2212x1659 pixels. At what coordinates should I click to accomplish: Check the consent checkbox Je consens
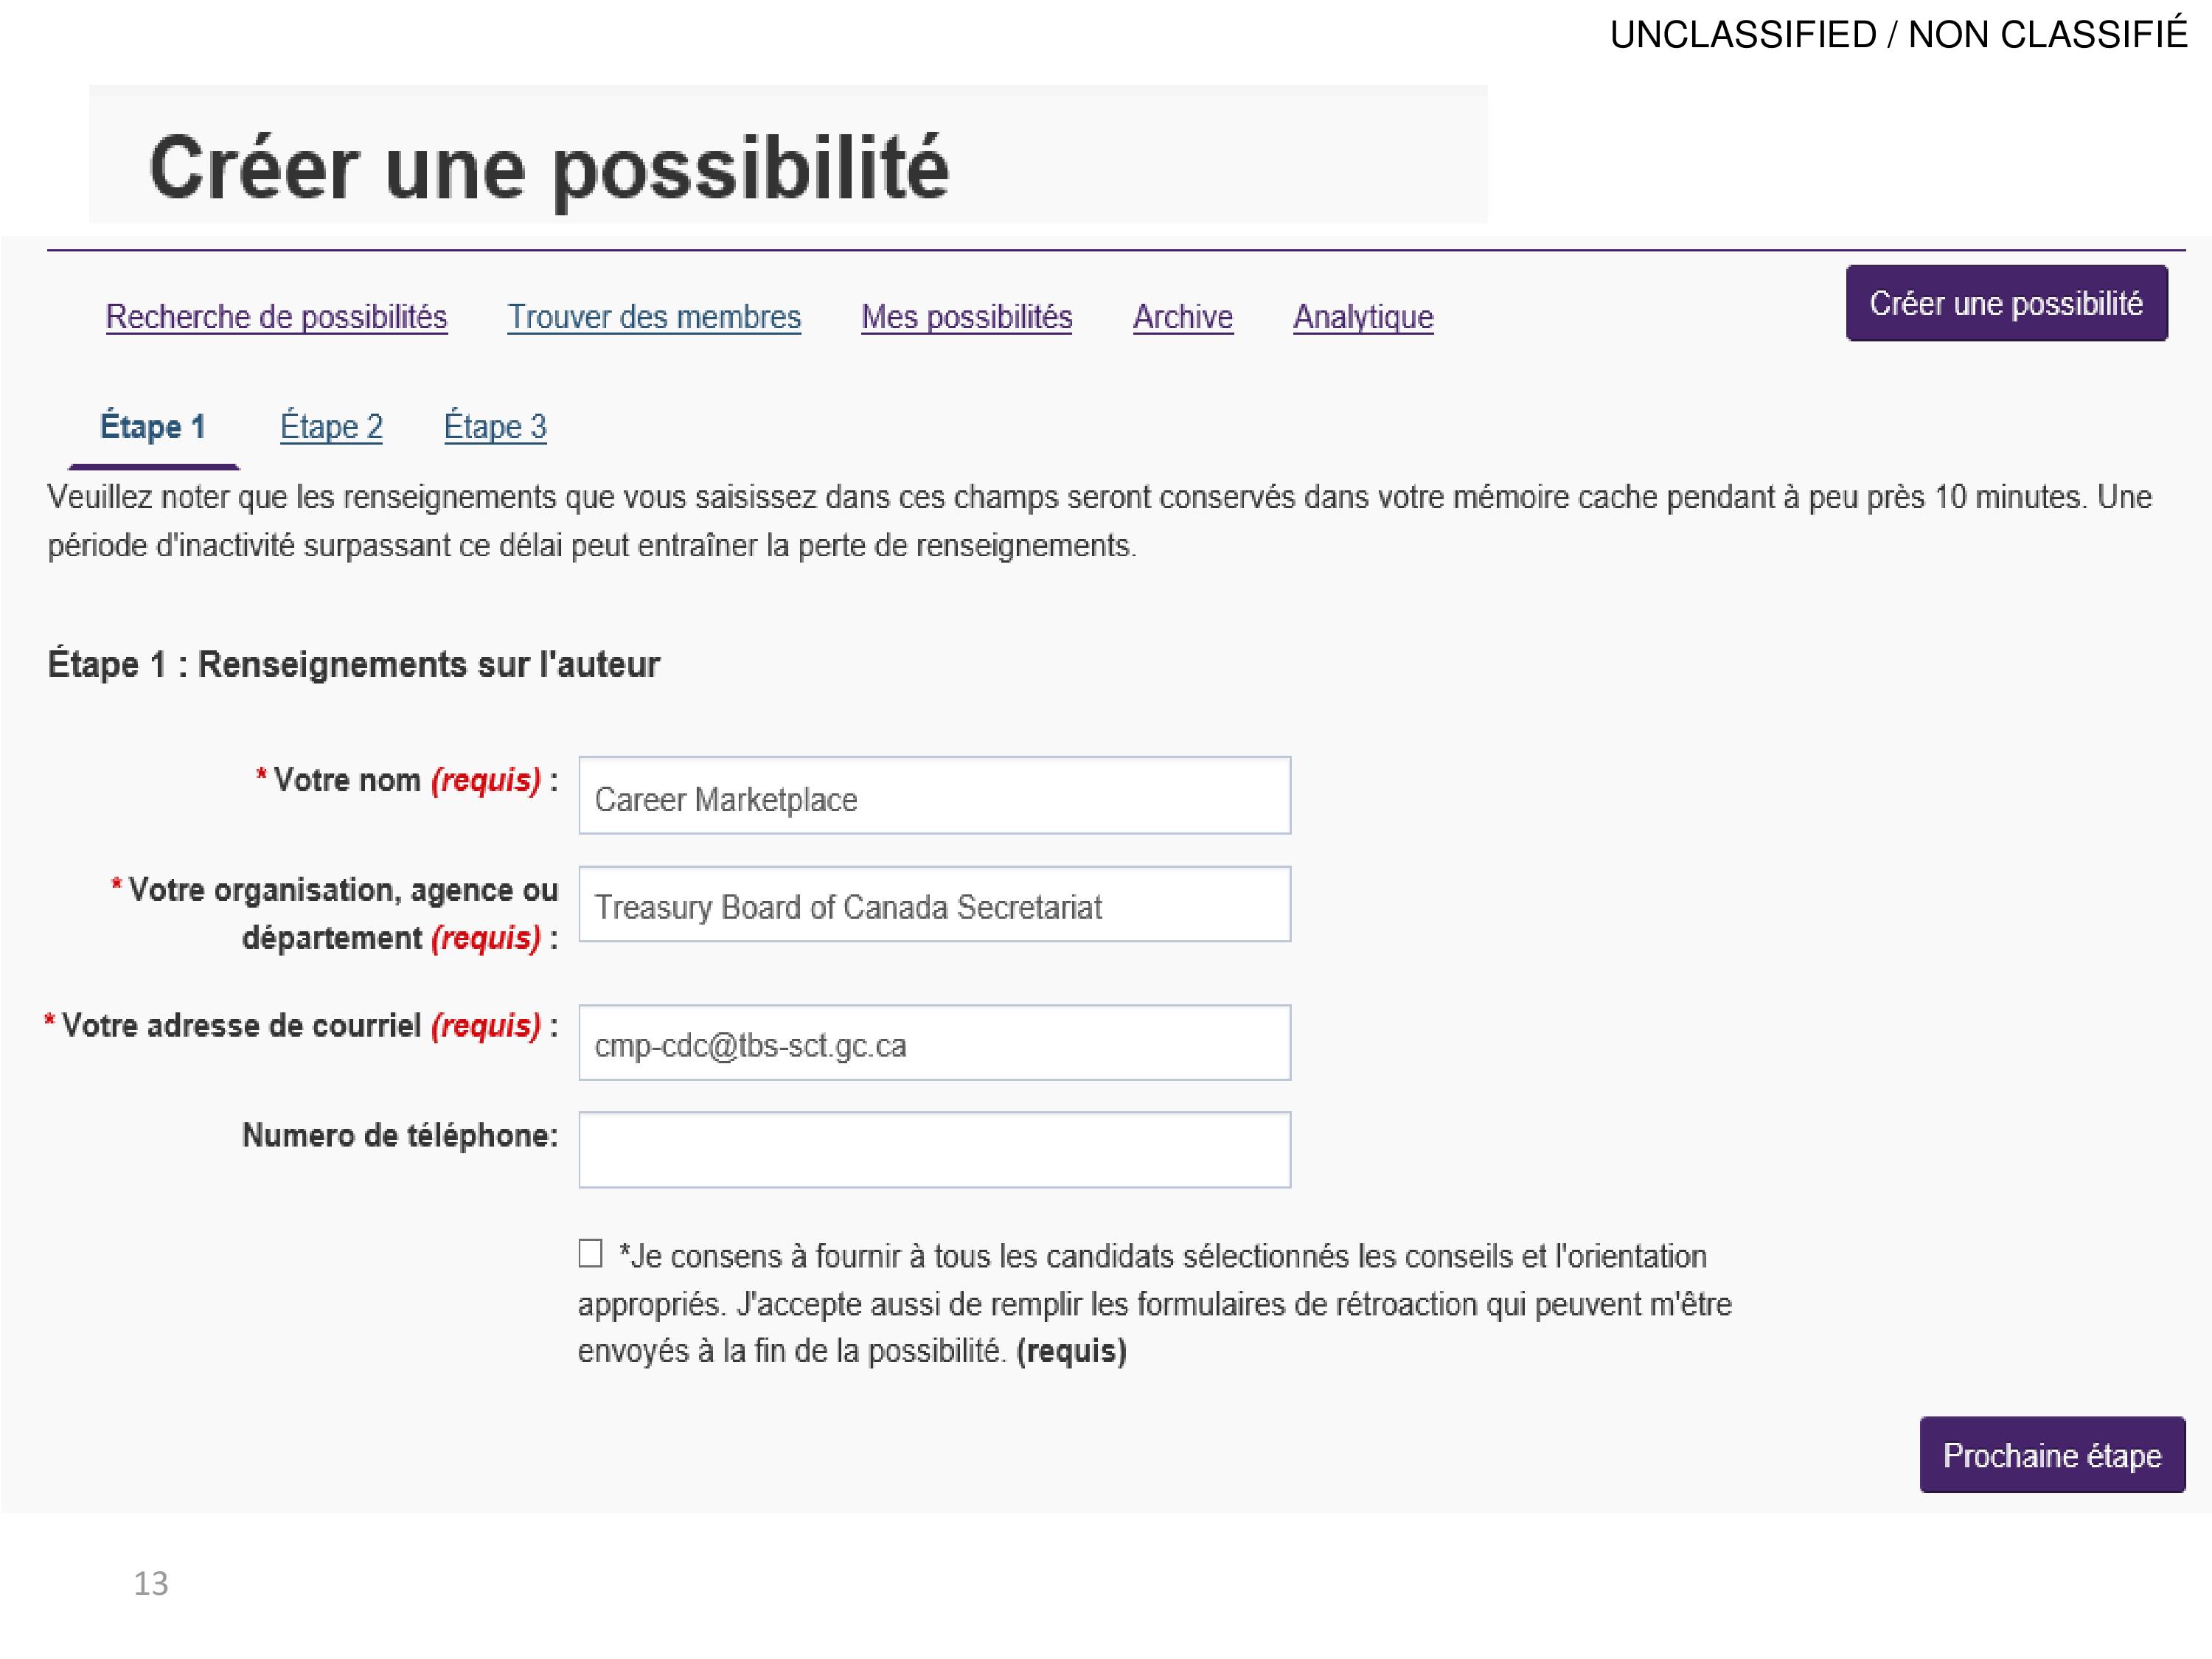pyautogui.click(x=590, y=1253)
